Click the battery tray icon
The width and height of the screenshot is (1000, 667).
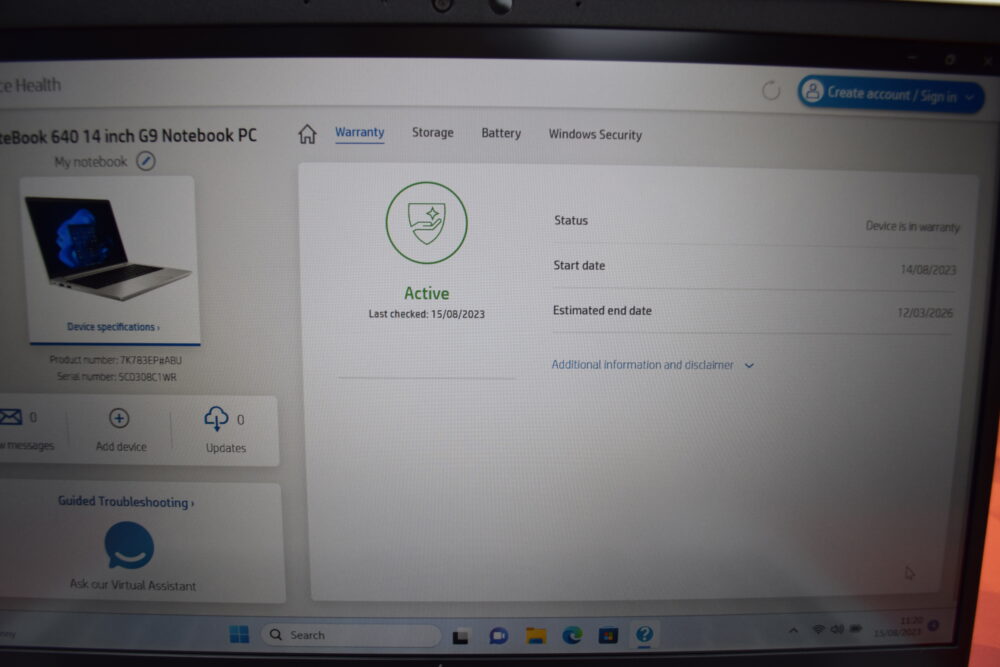click(x=856, y=629)
